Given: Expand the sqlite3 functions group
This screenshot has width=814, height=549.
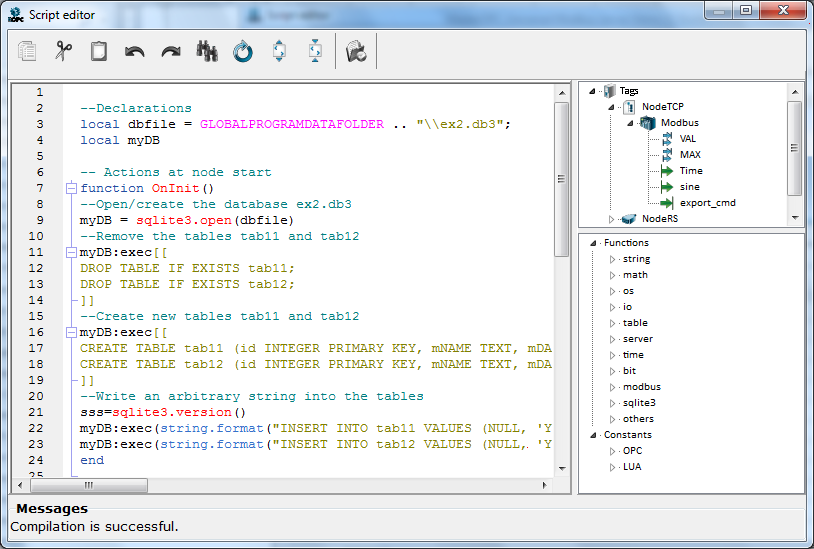Looking at the screenshot, I should 613,403.
